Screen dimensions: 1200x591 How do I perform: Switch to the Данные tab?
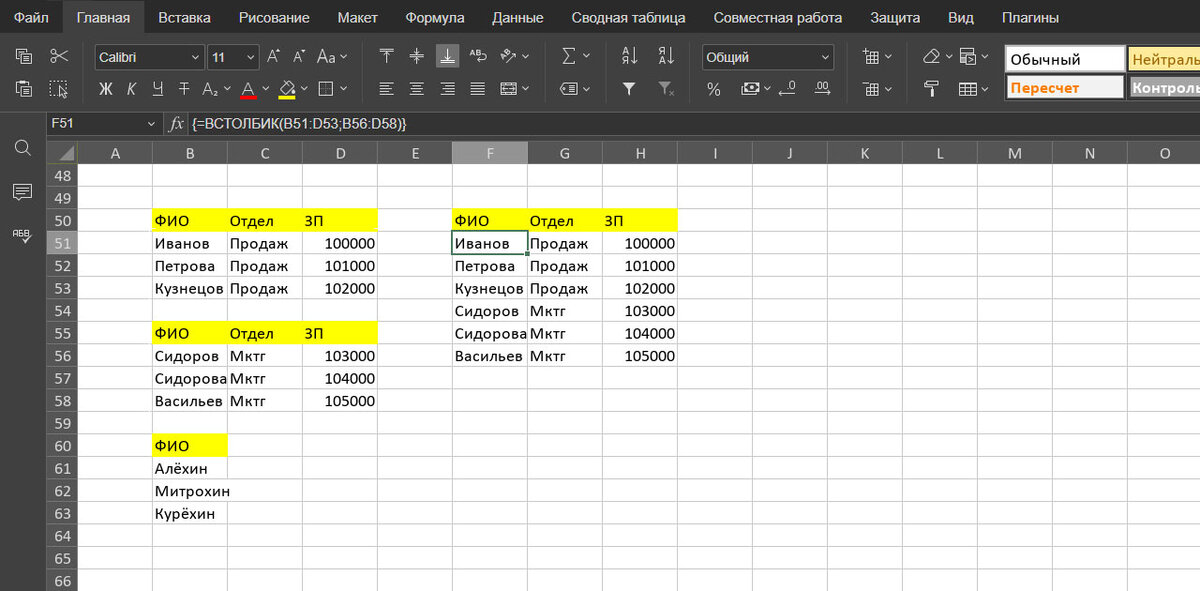click(518, 17)
